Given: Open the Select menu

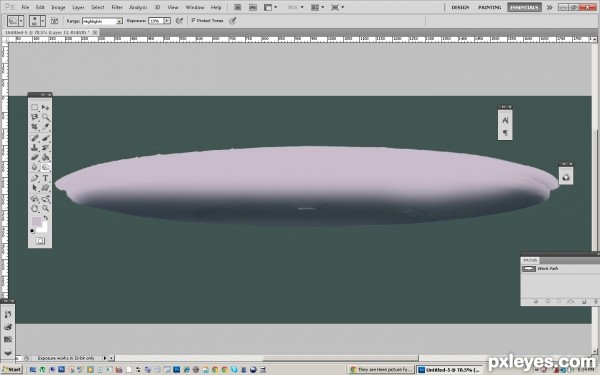Looking at the screenshot, I should pos(98,7).
